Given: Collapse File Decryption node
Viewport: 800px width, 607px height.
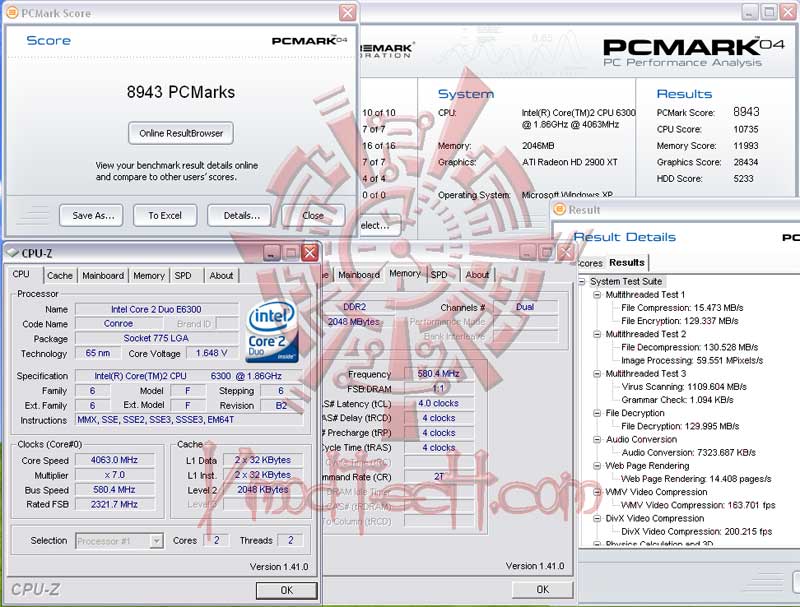Looking at the screenshot, I should (x=597, y=413).
